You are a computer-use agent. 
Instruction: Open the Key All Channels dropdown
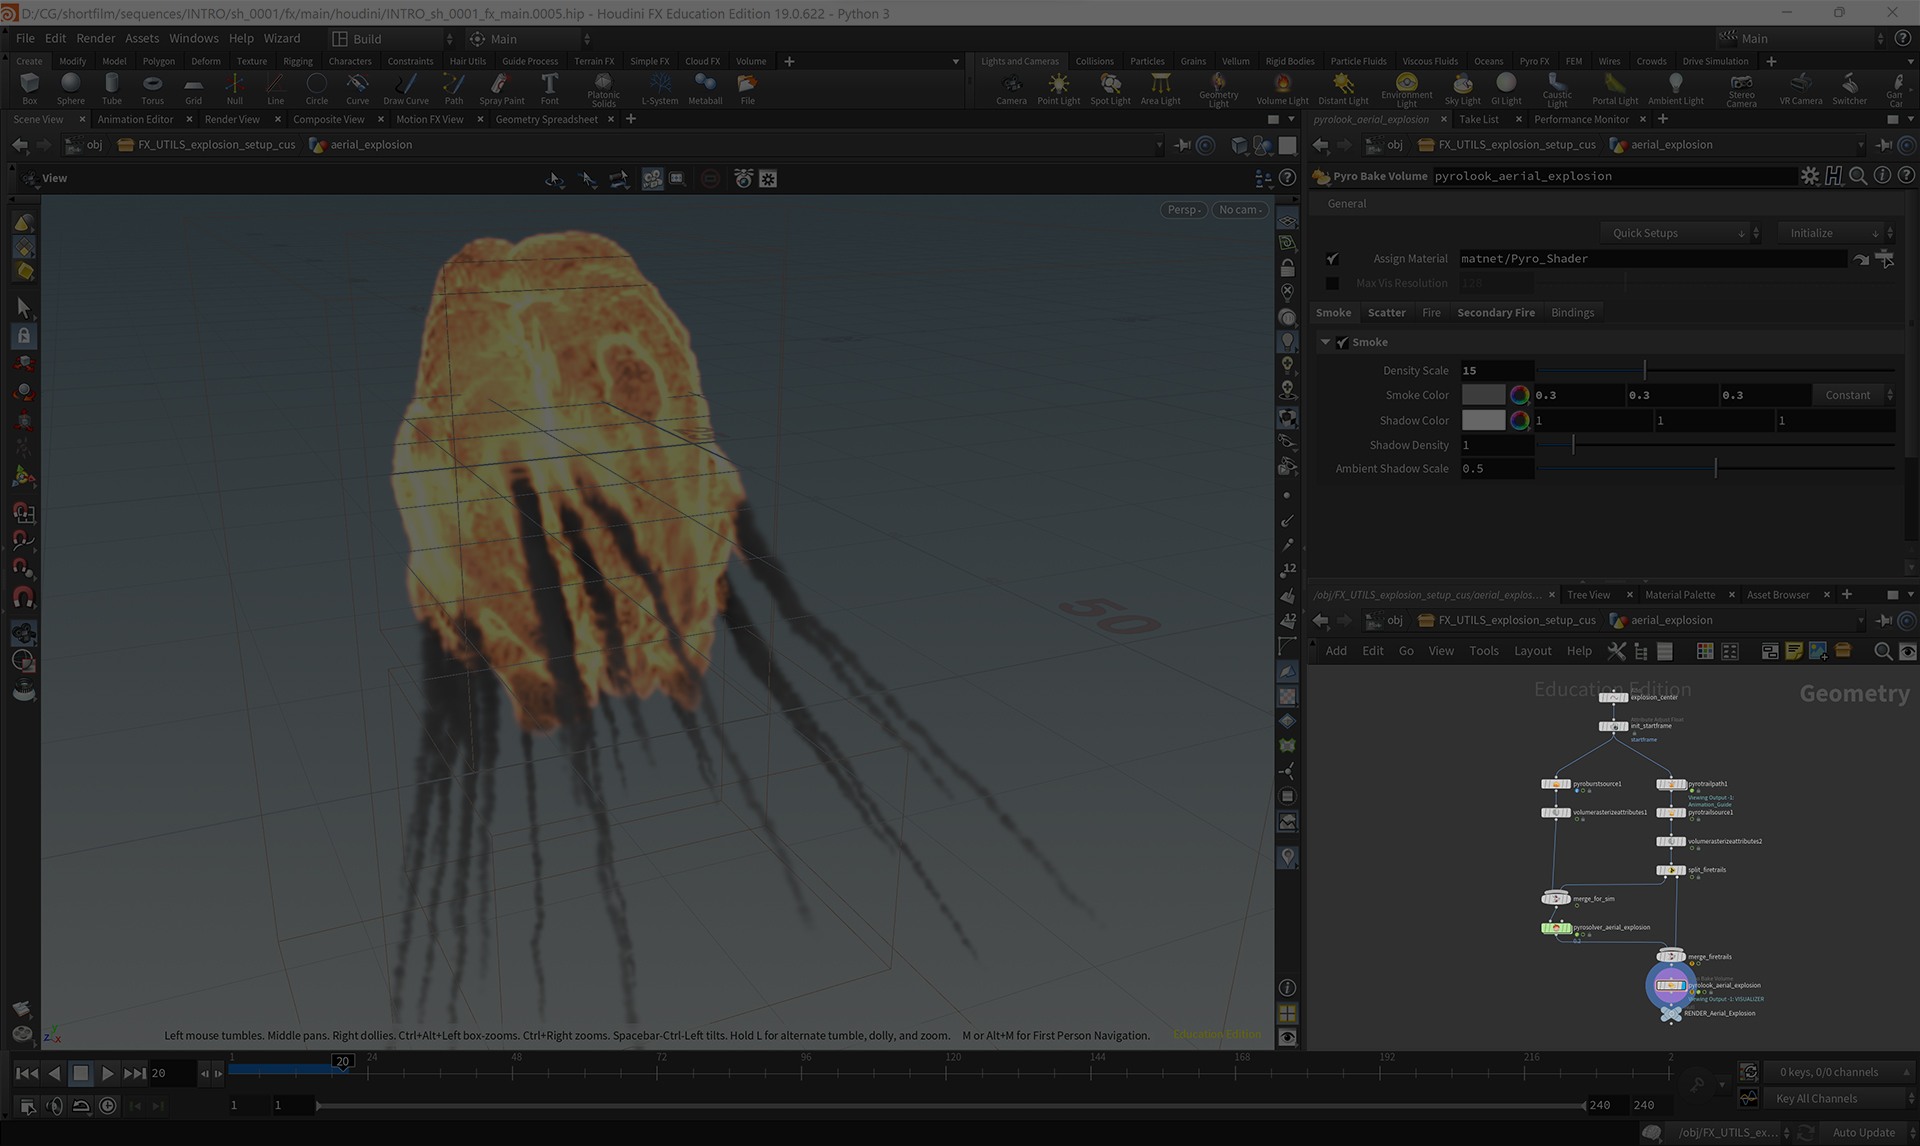[1838, 1099]
